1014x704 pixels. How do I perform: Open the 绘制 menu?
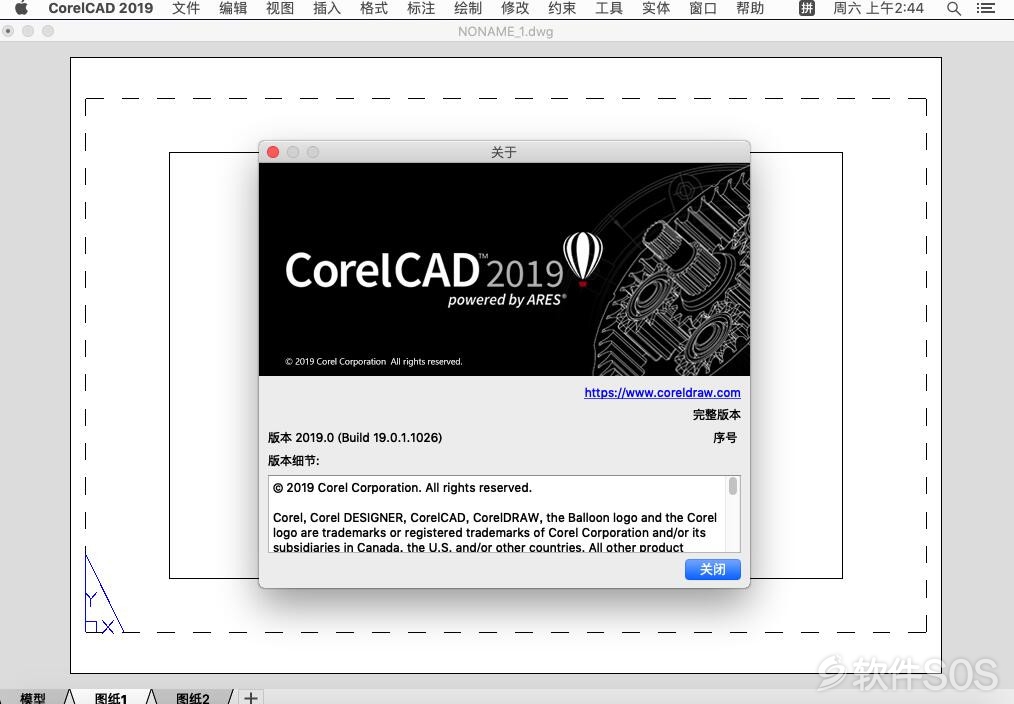pos(468,8)
